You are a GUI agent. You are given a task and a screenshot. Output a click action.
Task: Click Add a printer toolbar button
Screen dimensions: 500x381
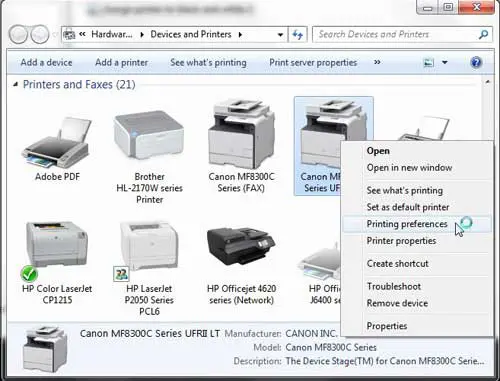pos(121,62)
